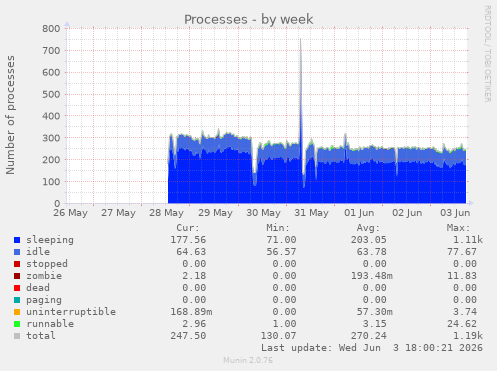Image resolution: width=497 pixels, height=371 pixels.
Task: Click the 'Last update' timestamp text
Action: (372, 348)
